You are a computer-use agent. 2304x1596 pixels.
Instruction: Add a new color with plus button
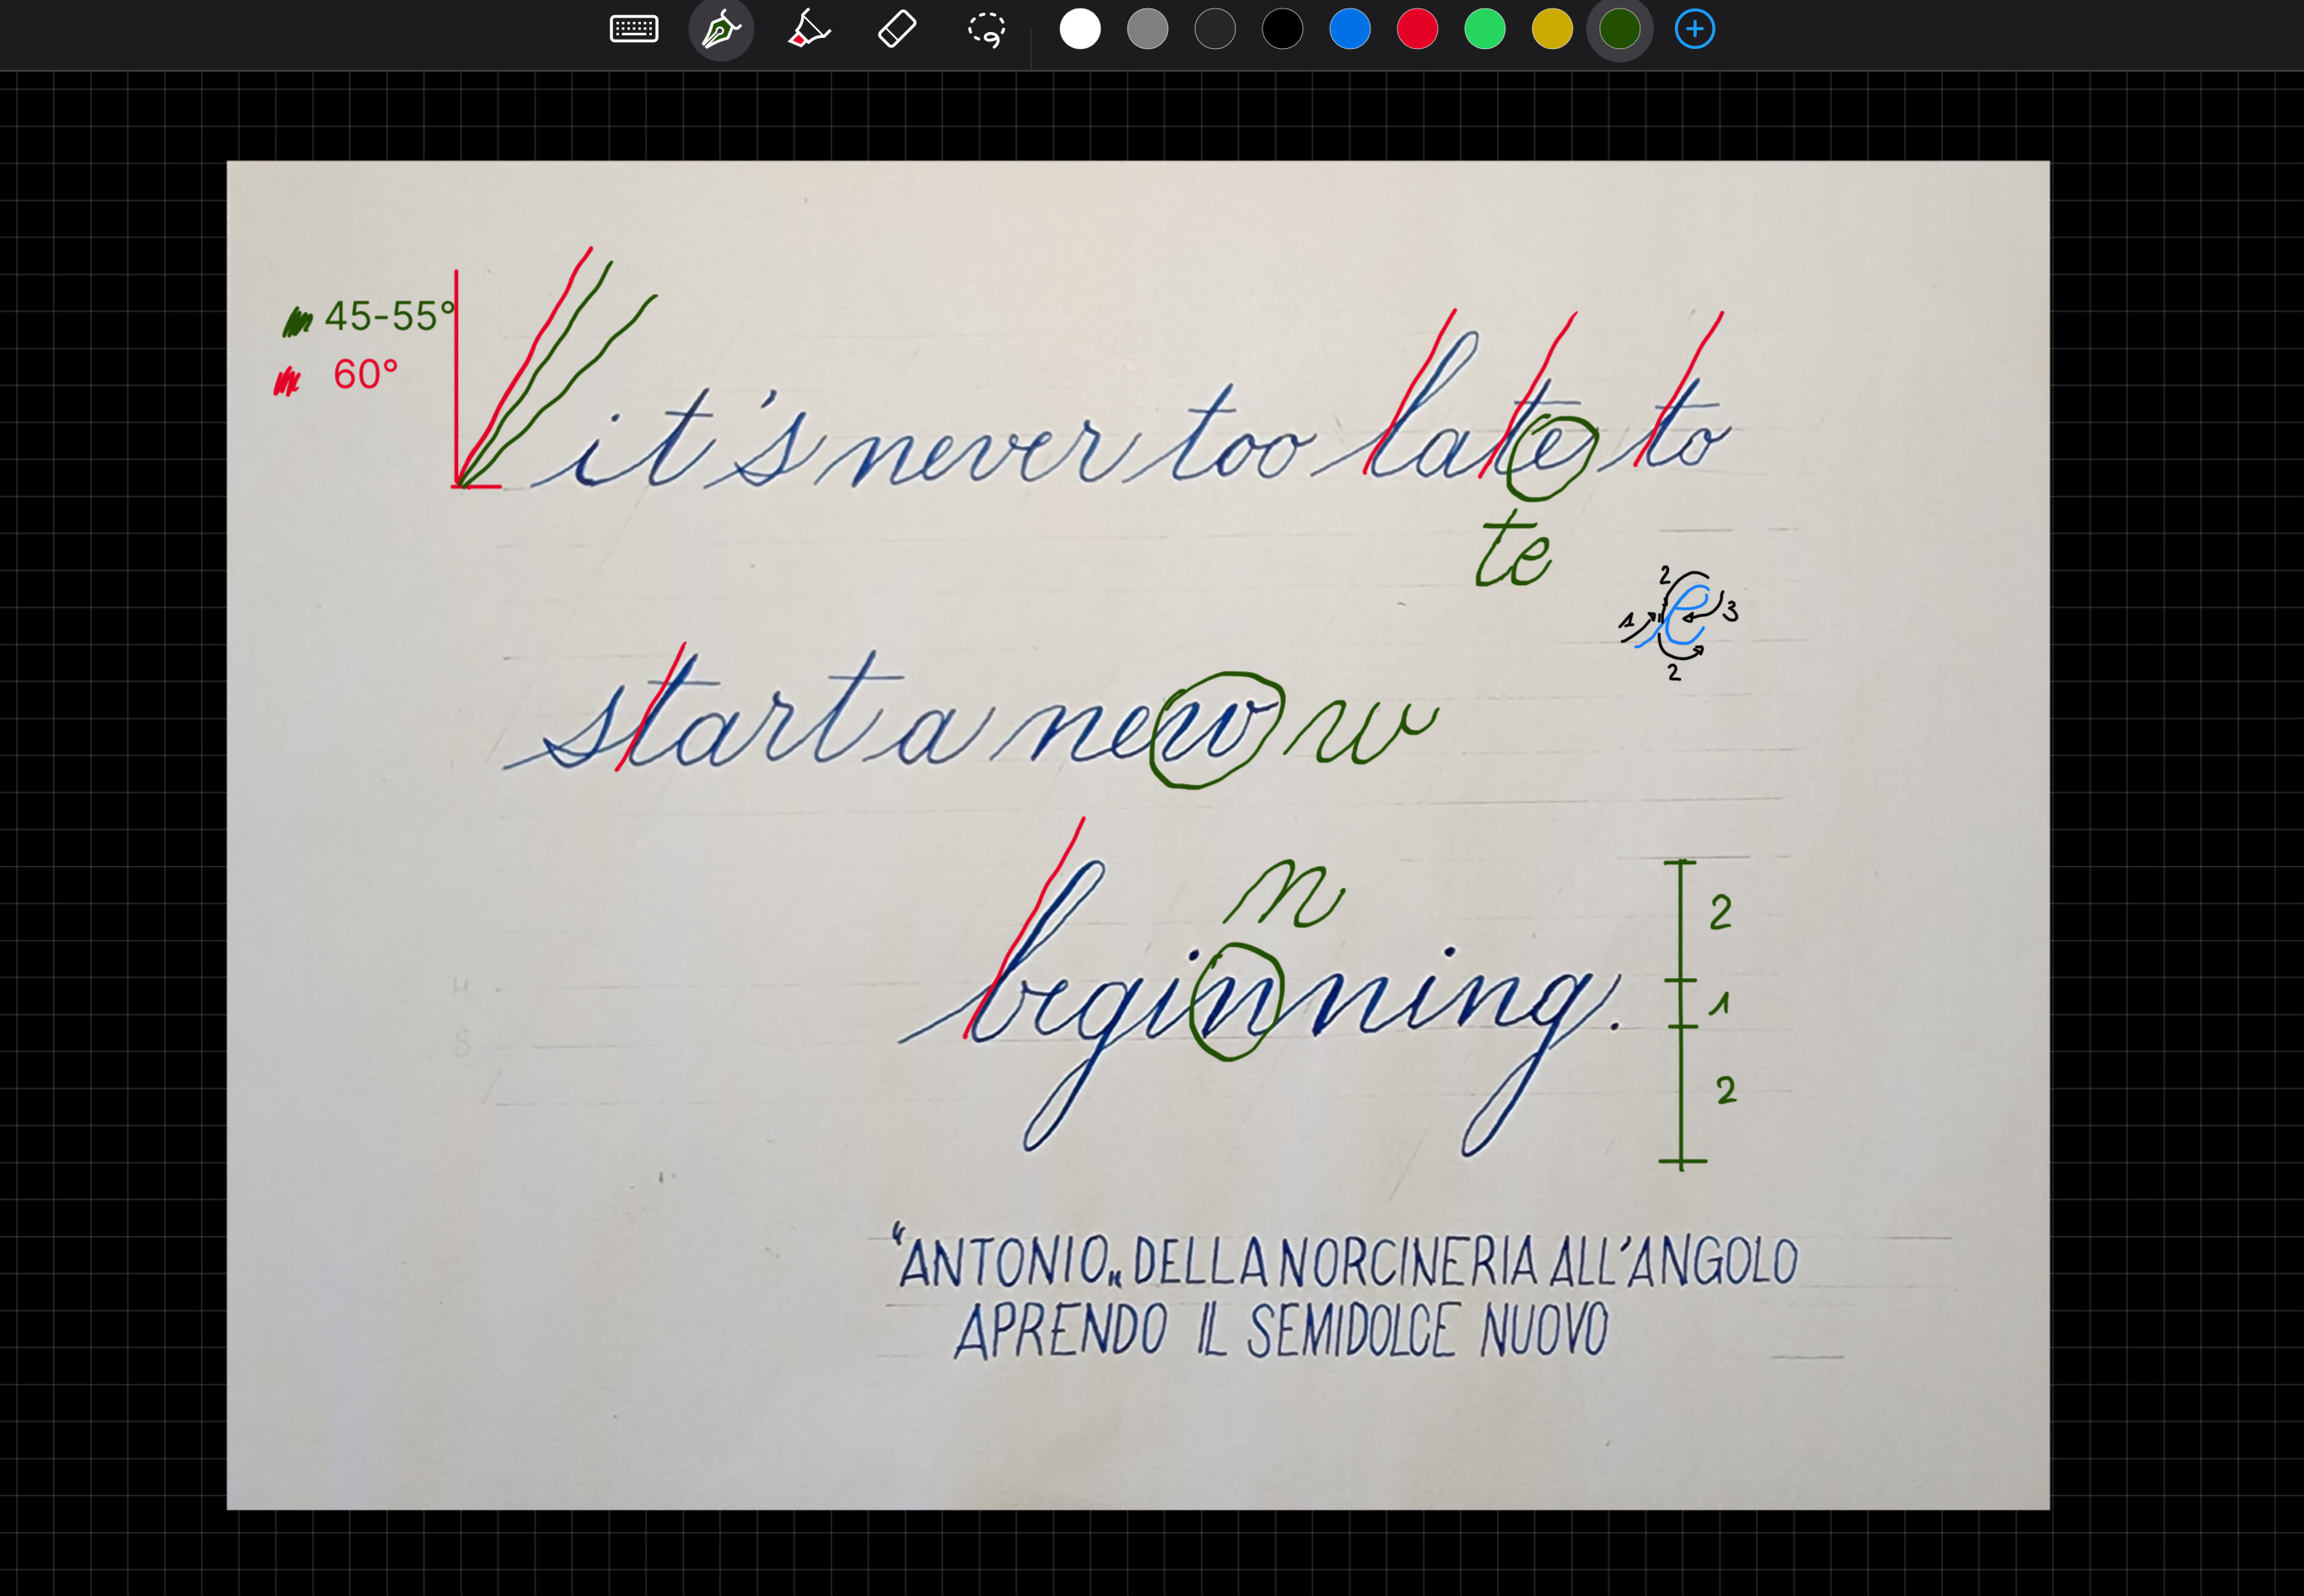(x=1694, y=29)
